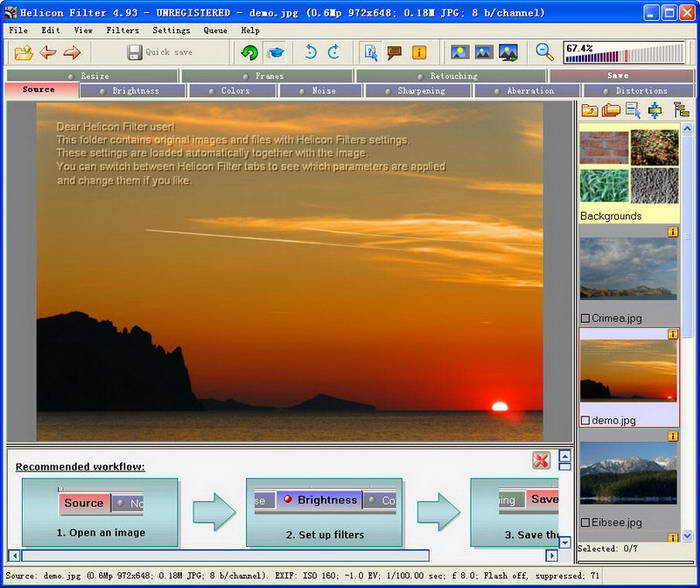Viewport: 700px width, 588px height.
Task: Click workflow panel horizontal scroll-left arrow
Action: [x=14, y=556]
